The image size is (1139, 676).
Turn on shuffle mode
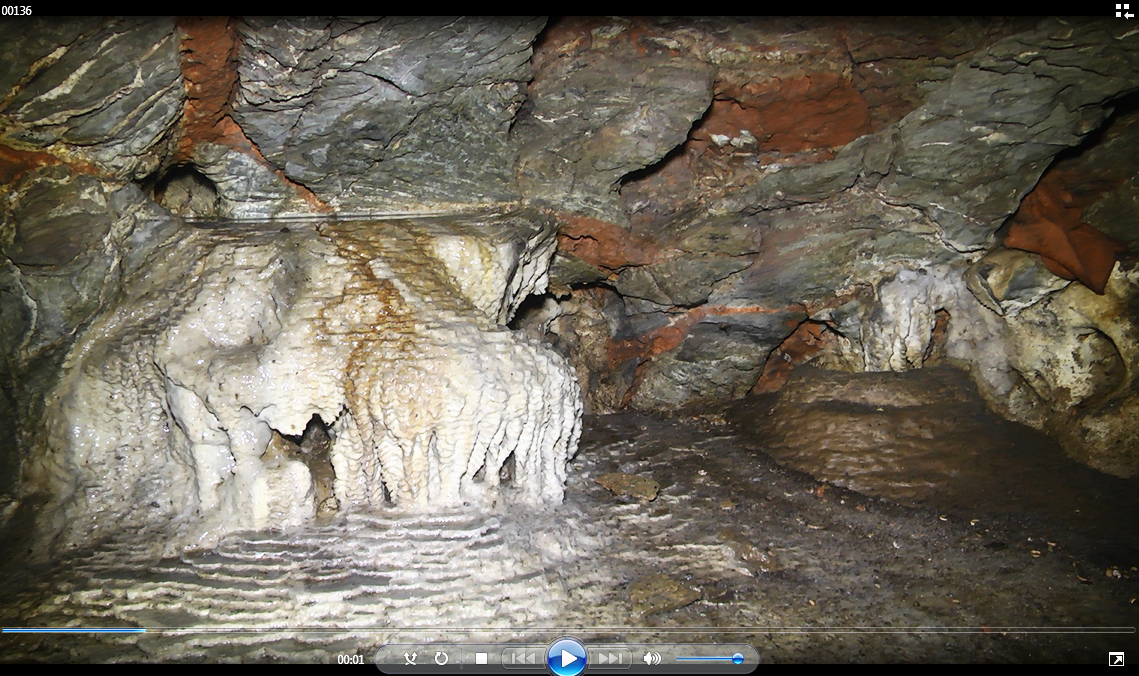pyautogui.click(x=410, y=658)
